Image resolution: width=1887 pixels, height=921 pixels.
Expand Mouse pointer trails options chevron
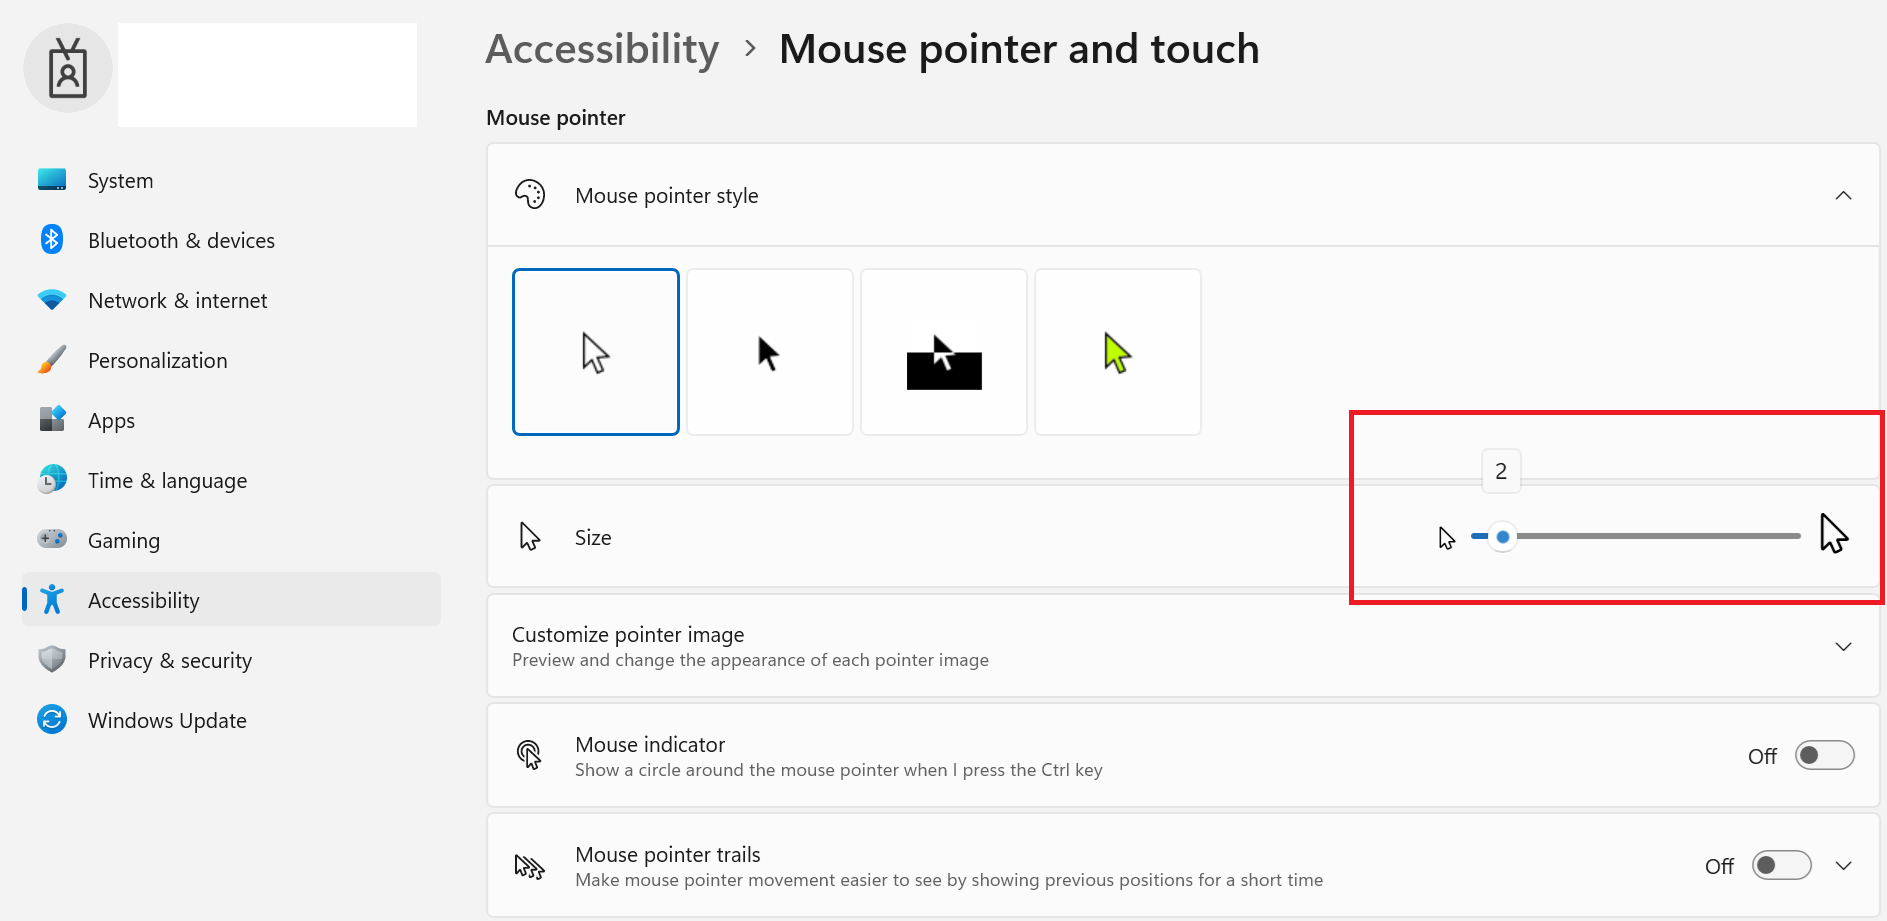pyautogui.click(x=1843, y=865)
